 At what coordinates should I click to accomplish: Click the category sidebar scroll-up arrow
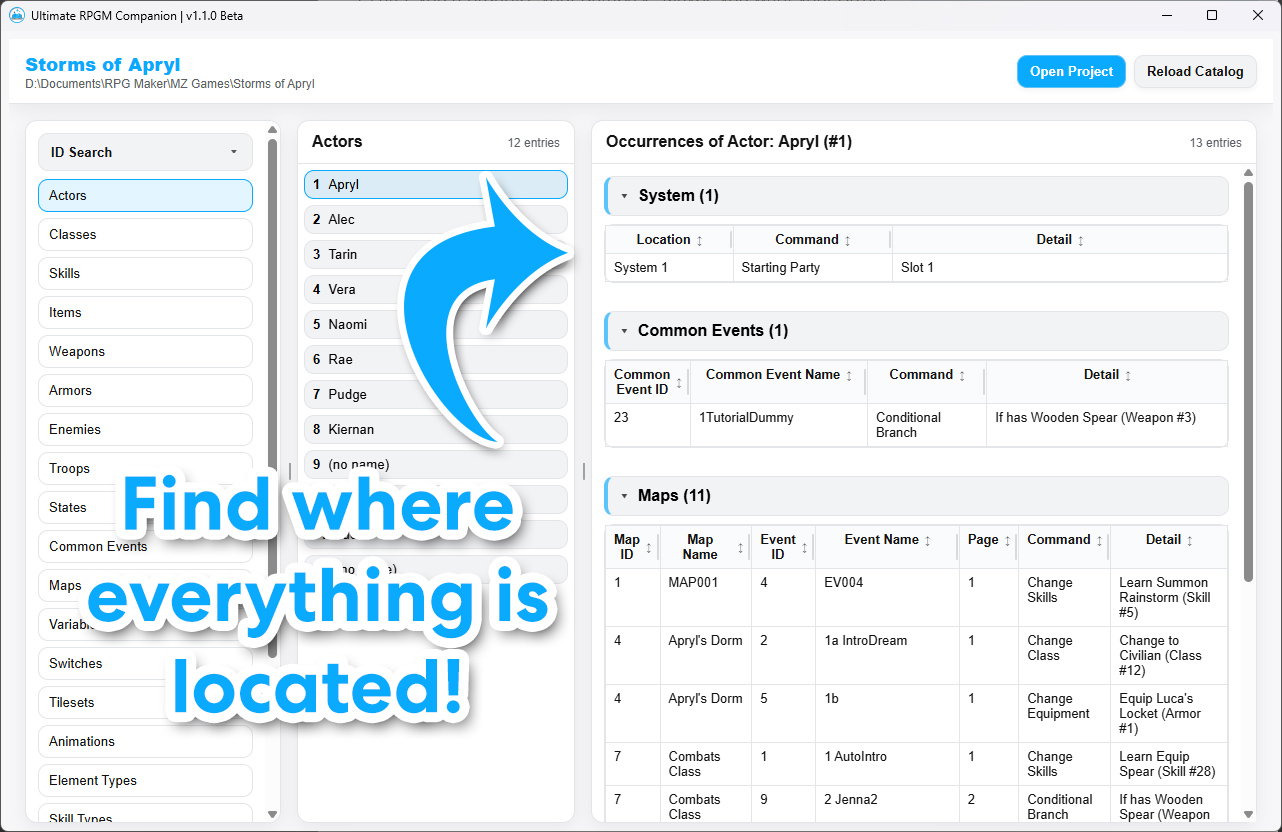click(x=273, y=130)
